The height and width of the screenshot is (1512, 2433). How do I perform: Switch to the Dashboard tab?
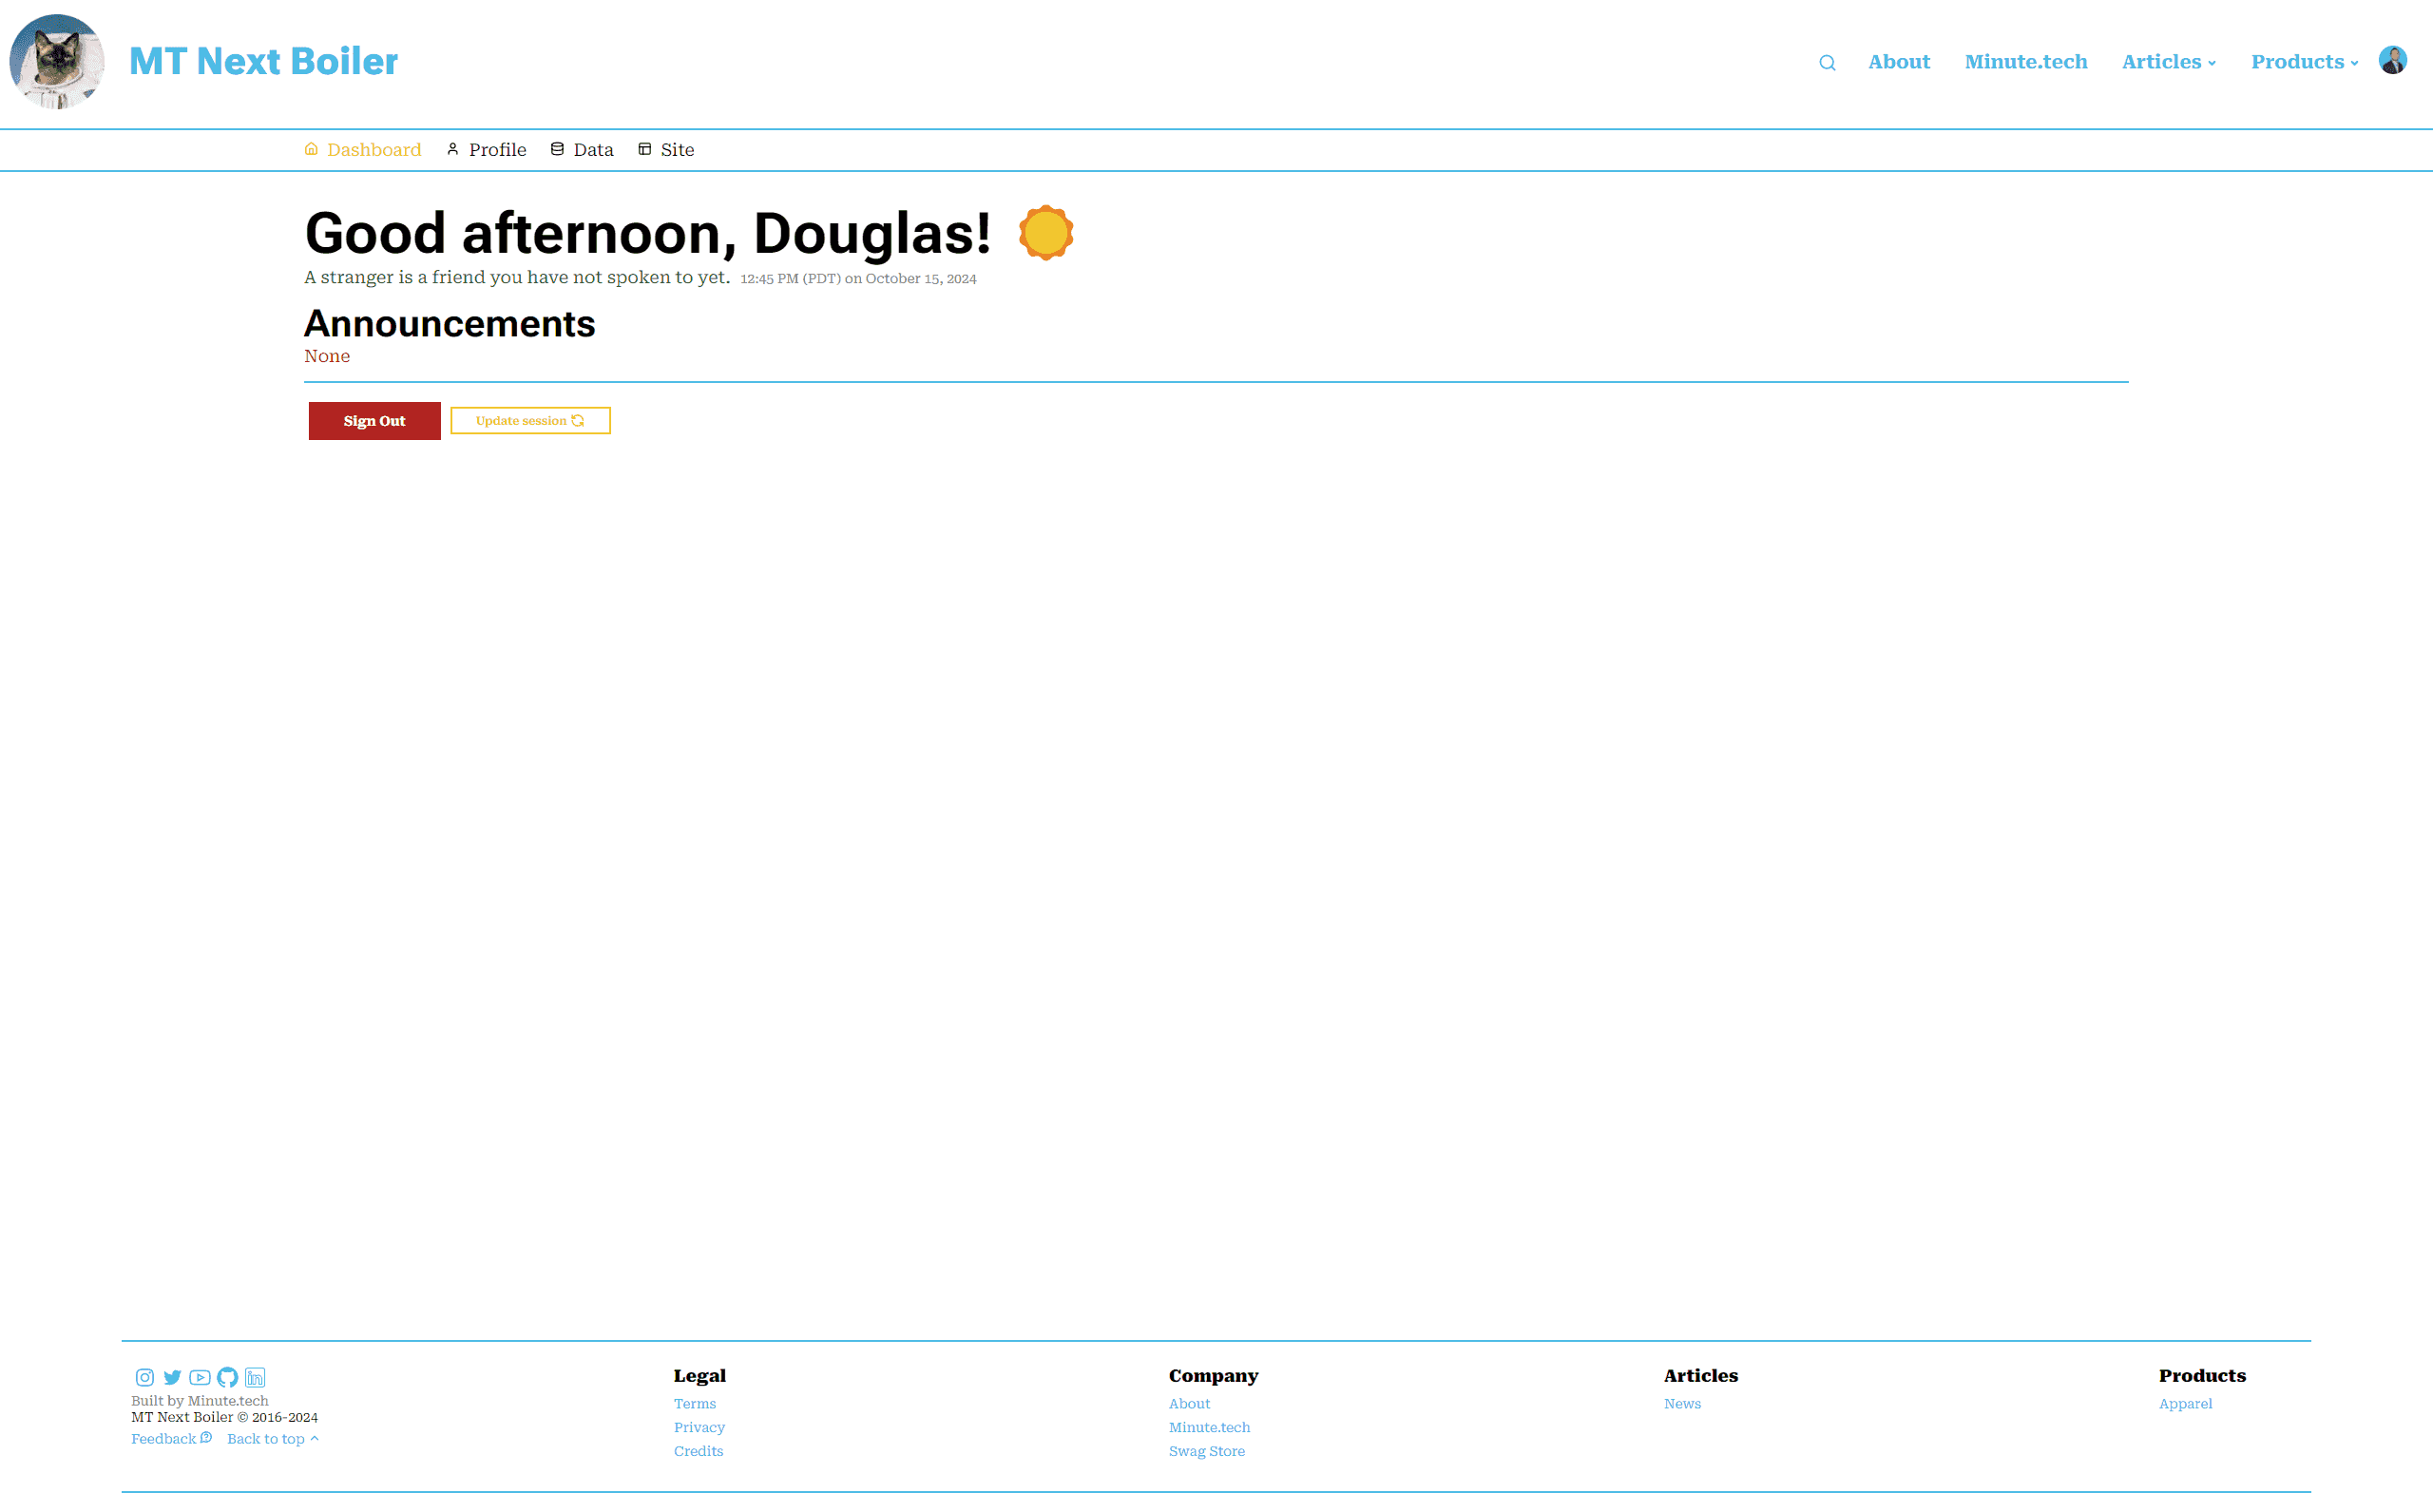click(x=363, y=149)
